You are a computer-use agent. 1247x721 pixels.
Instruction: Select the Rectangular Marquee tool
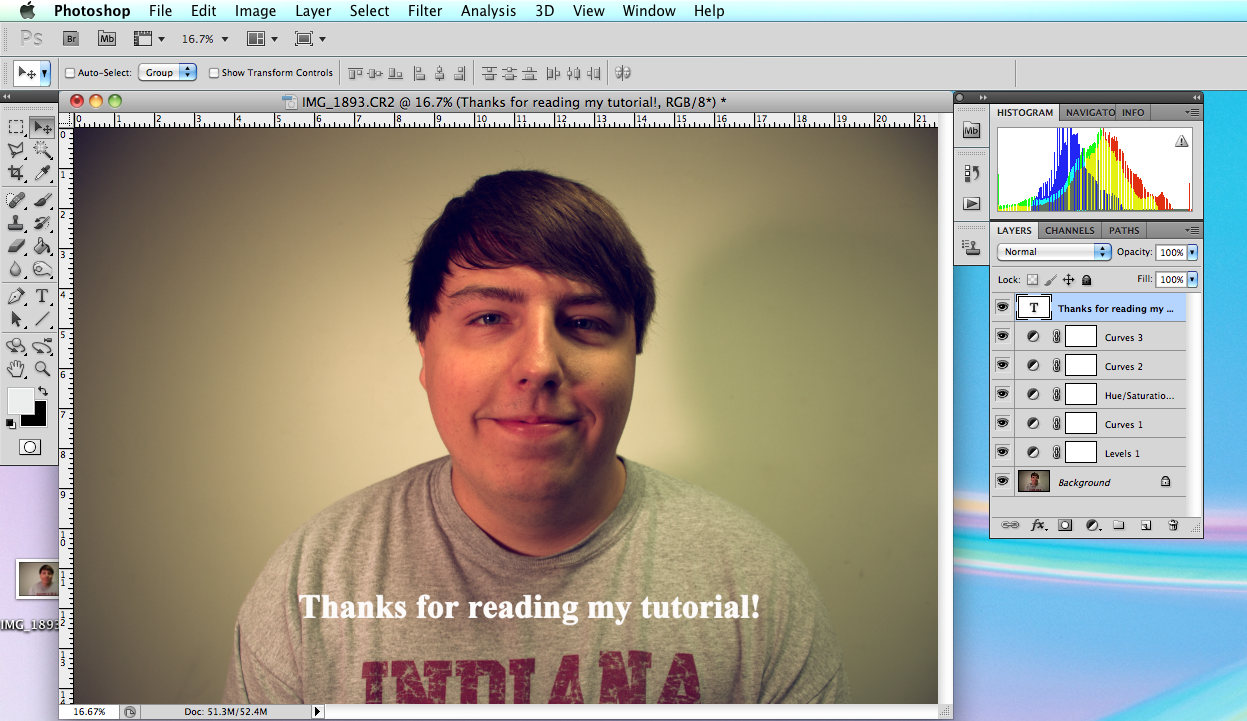click(16, 127)
